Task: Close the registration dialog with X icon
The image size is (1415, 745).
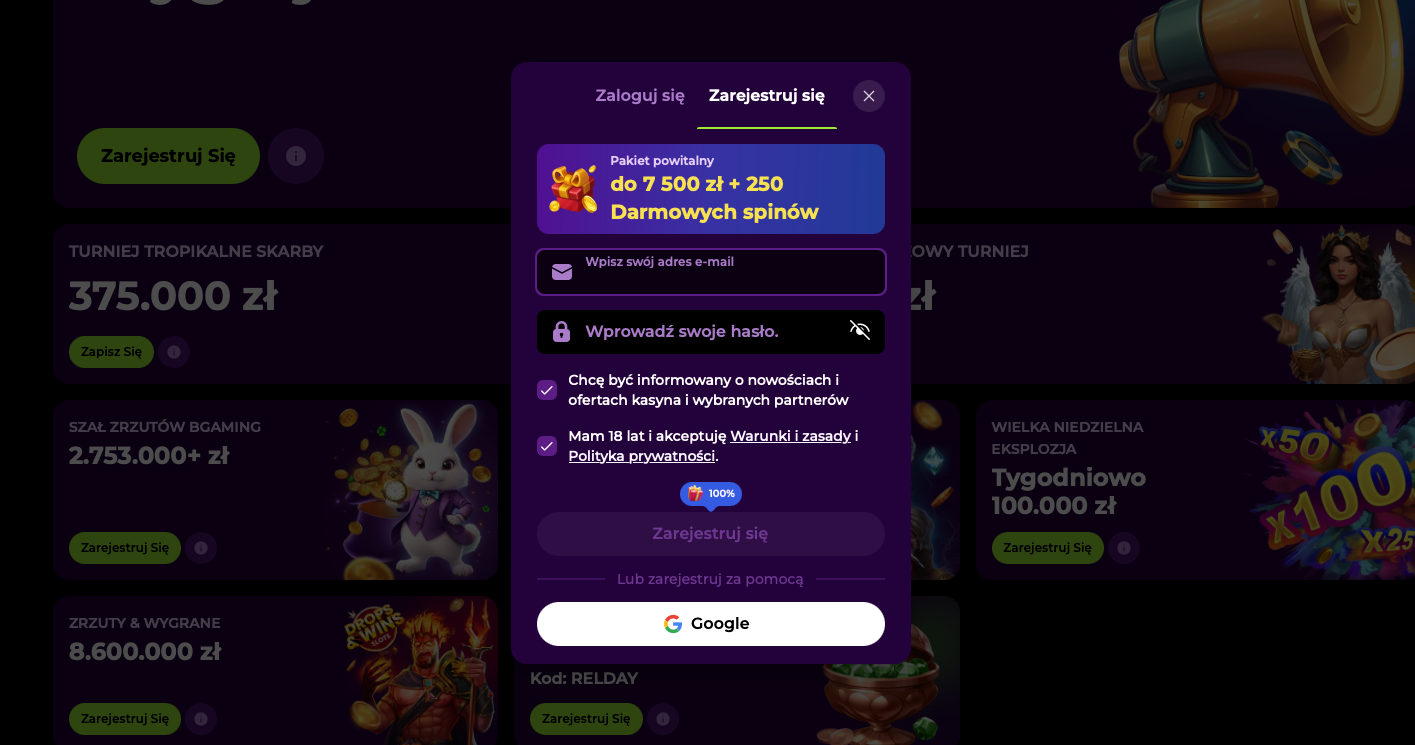Action: click(869, 96)
